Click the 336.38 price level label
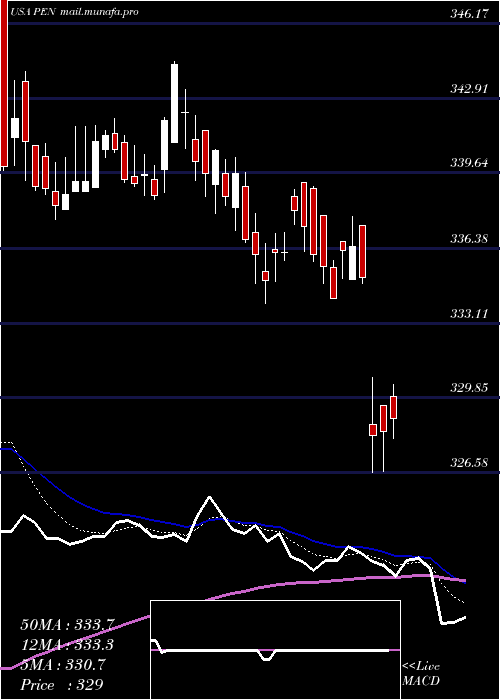 468,239
